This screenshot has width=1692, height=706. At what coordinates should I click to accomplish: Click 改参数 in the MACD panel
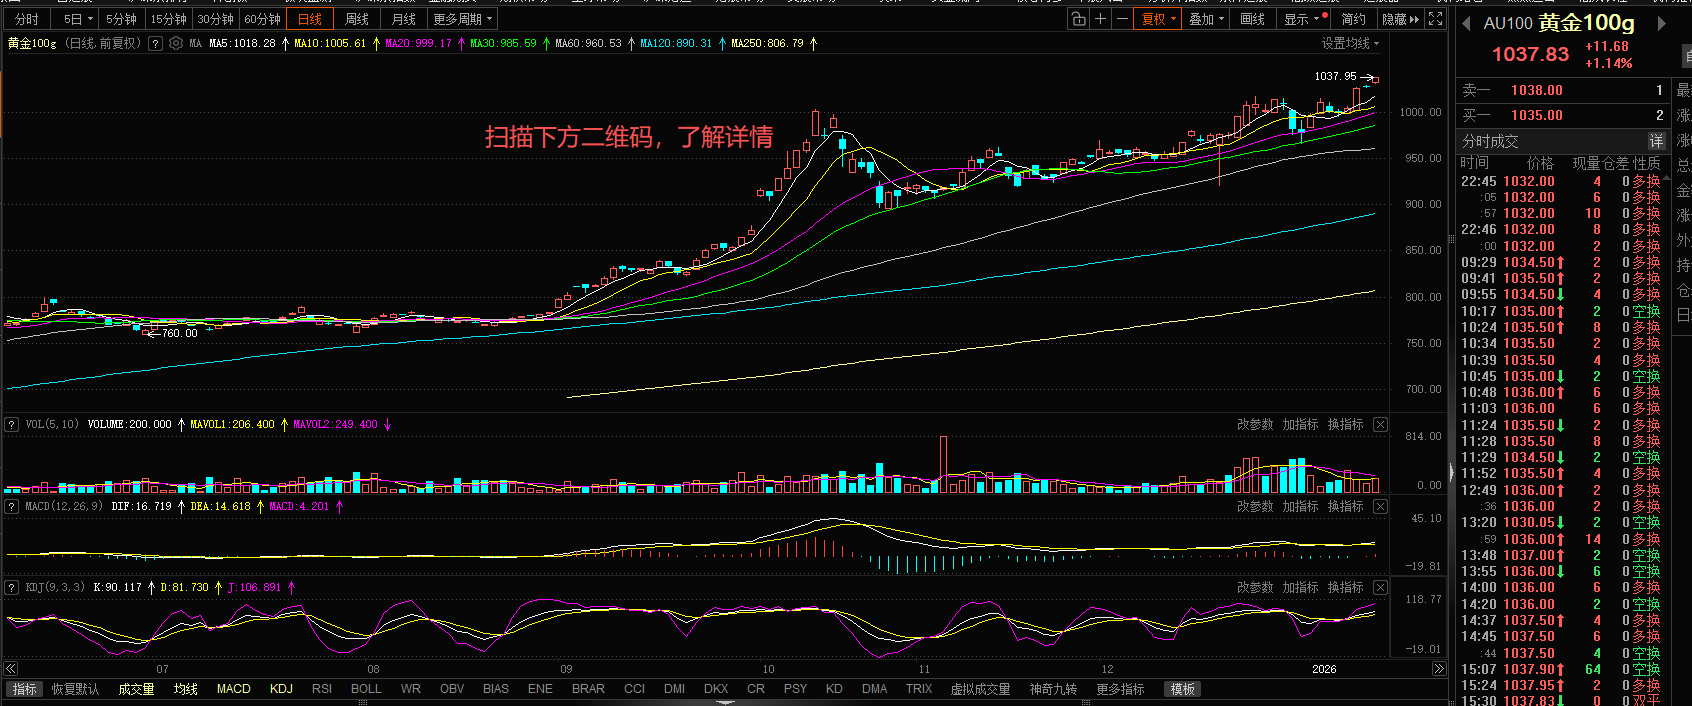[x=1255, y=507]
